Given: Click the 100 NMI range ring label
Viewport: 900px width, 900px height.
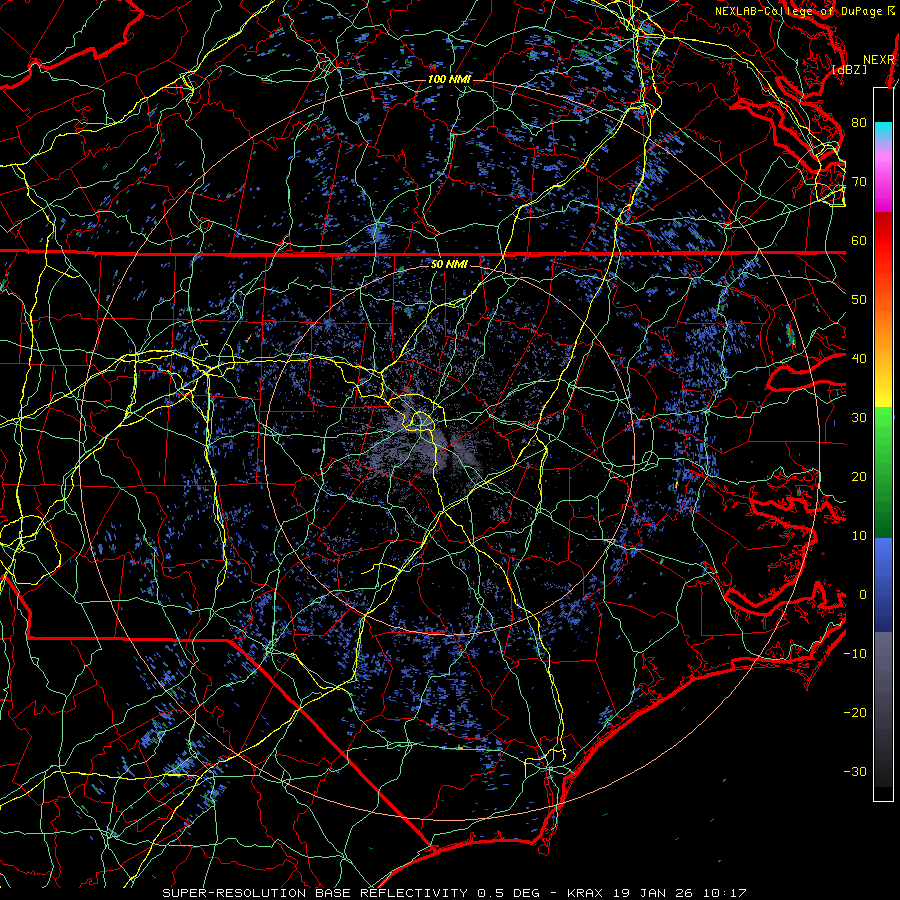Looking at the screenshot, I should pos(449,79).
